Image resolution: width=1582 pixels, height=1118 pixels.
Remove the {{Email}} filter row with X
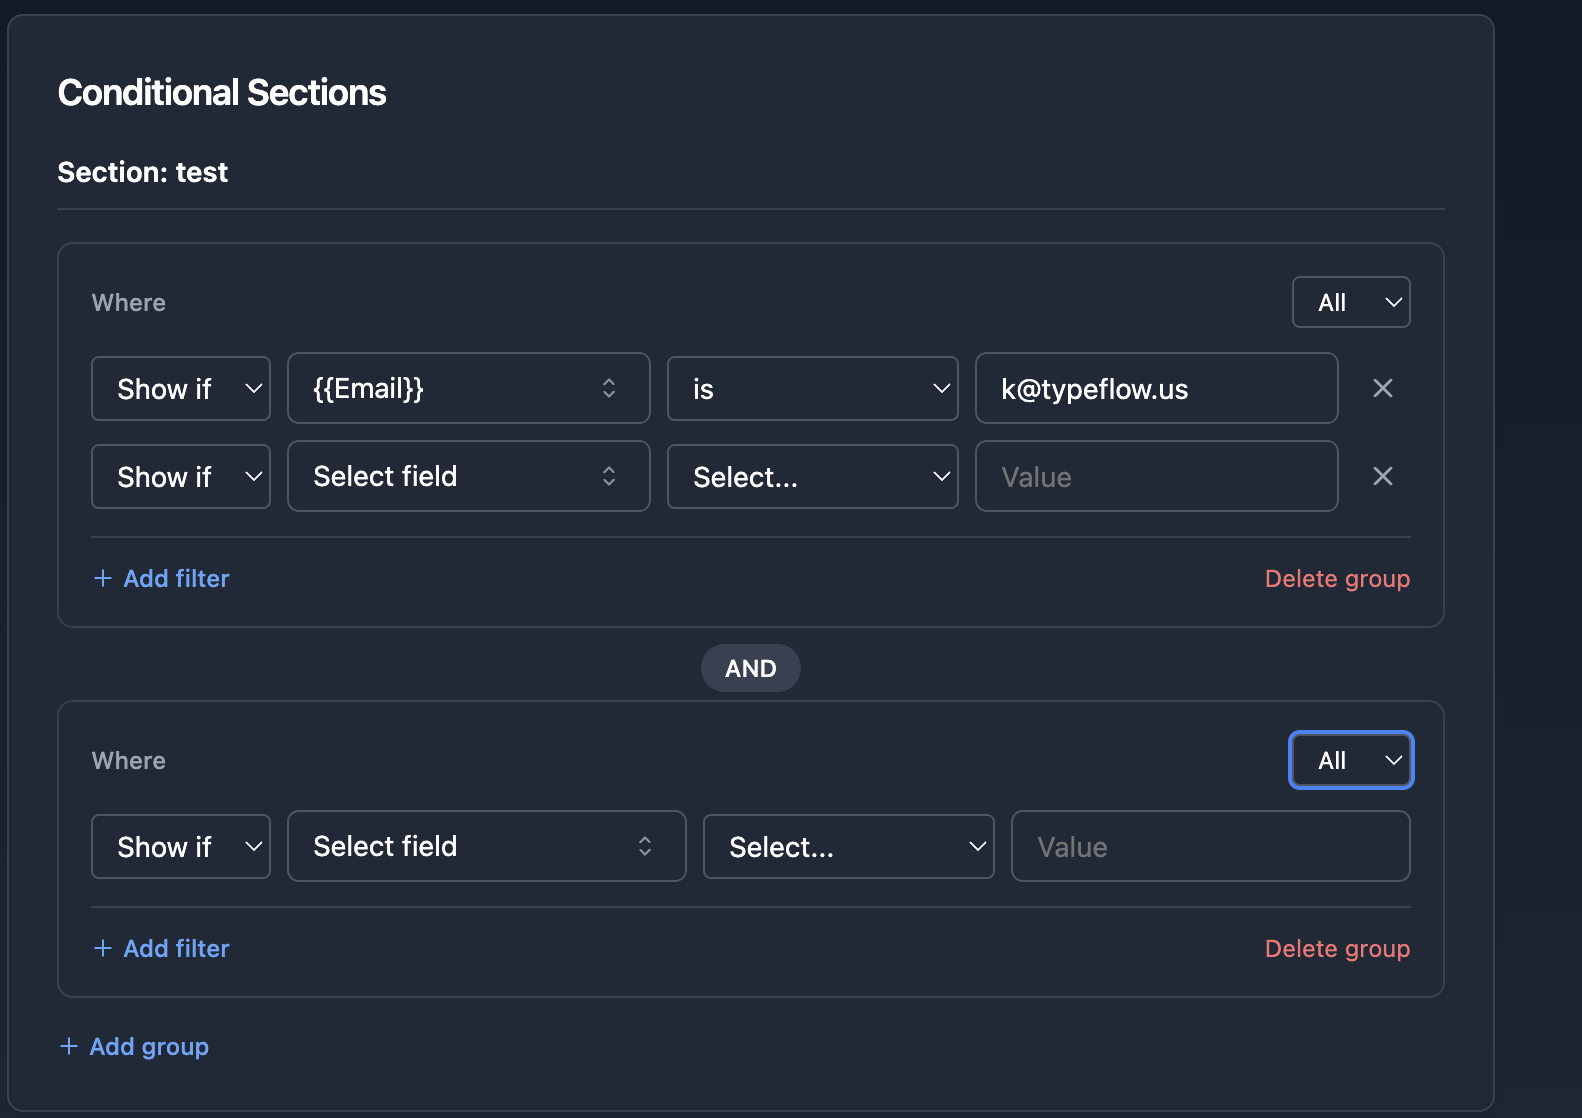pyautogui.click(x=1382, y=388)
